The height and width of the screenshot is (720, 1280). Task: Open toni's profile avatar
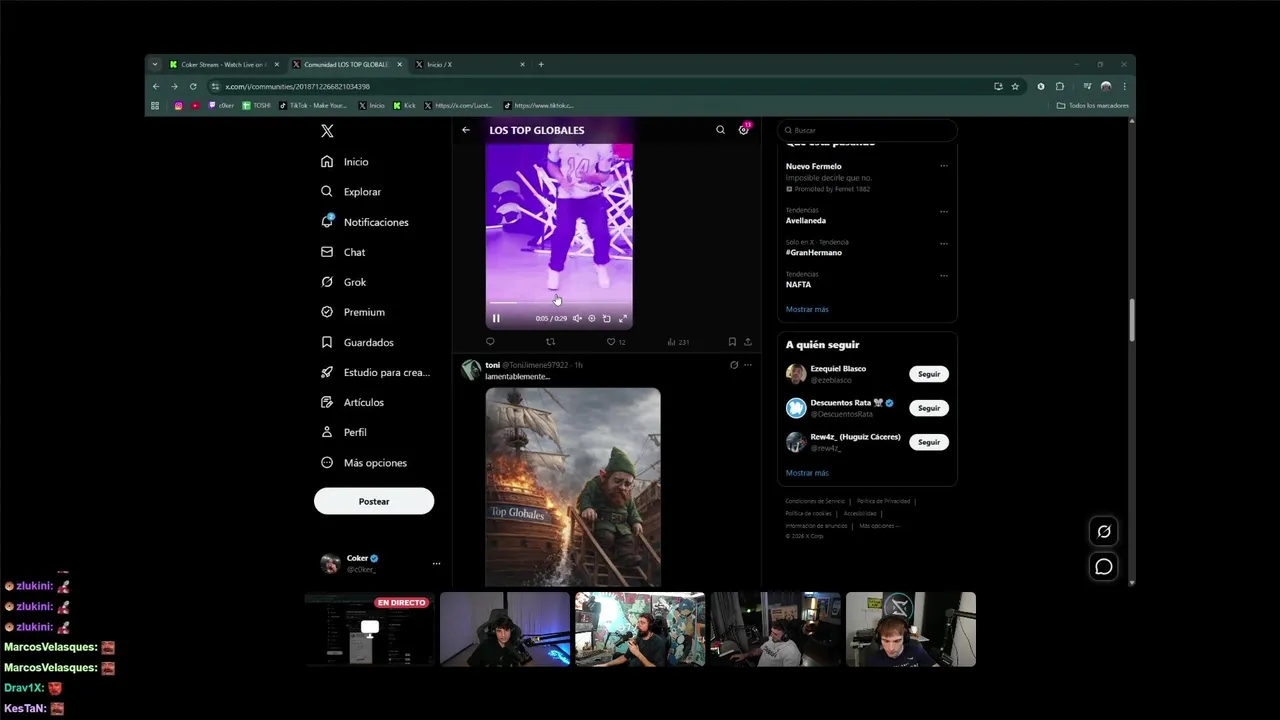470,370
